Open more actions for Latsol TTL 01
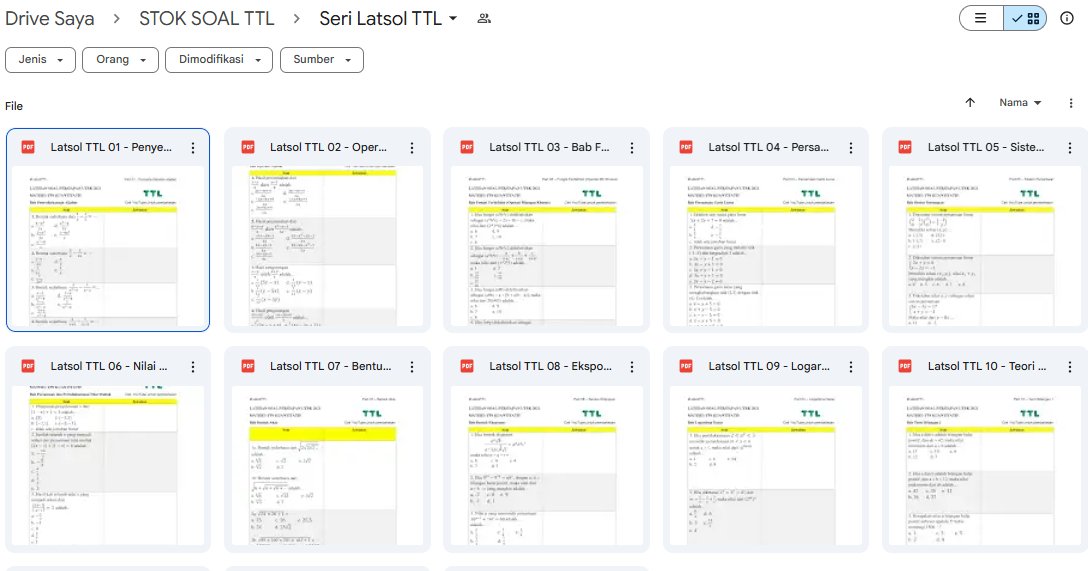 [193, 148]
